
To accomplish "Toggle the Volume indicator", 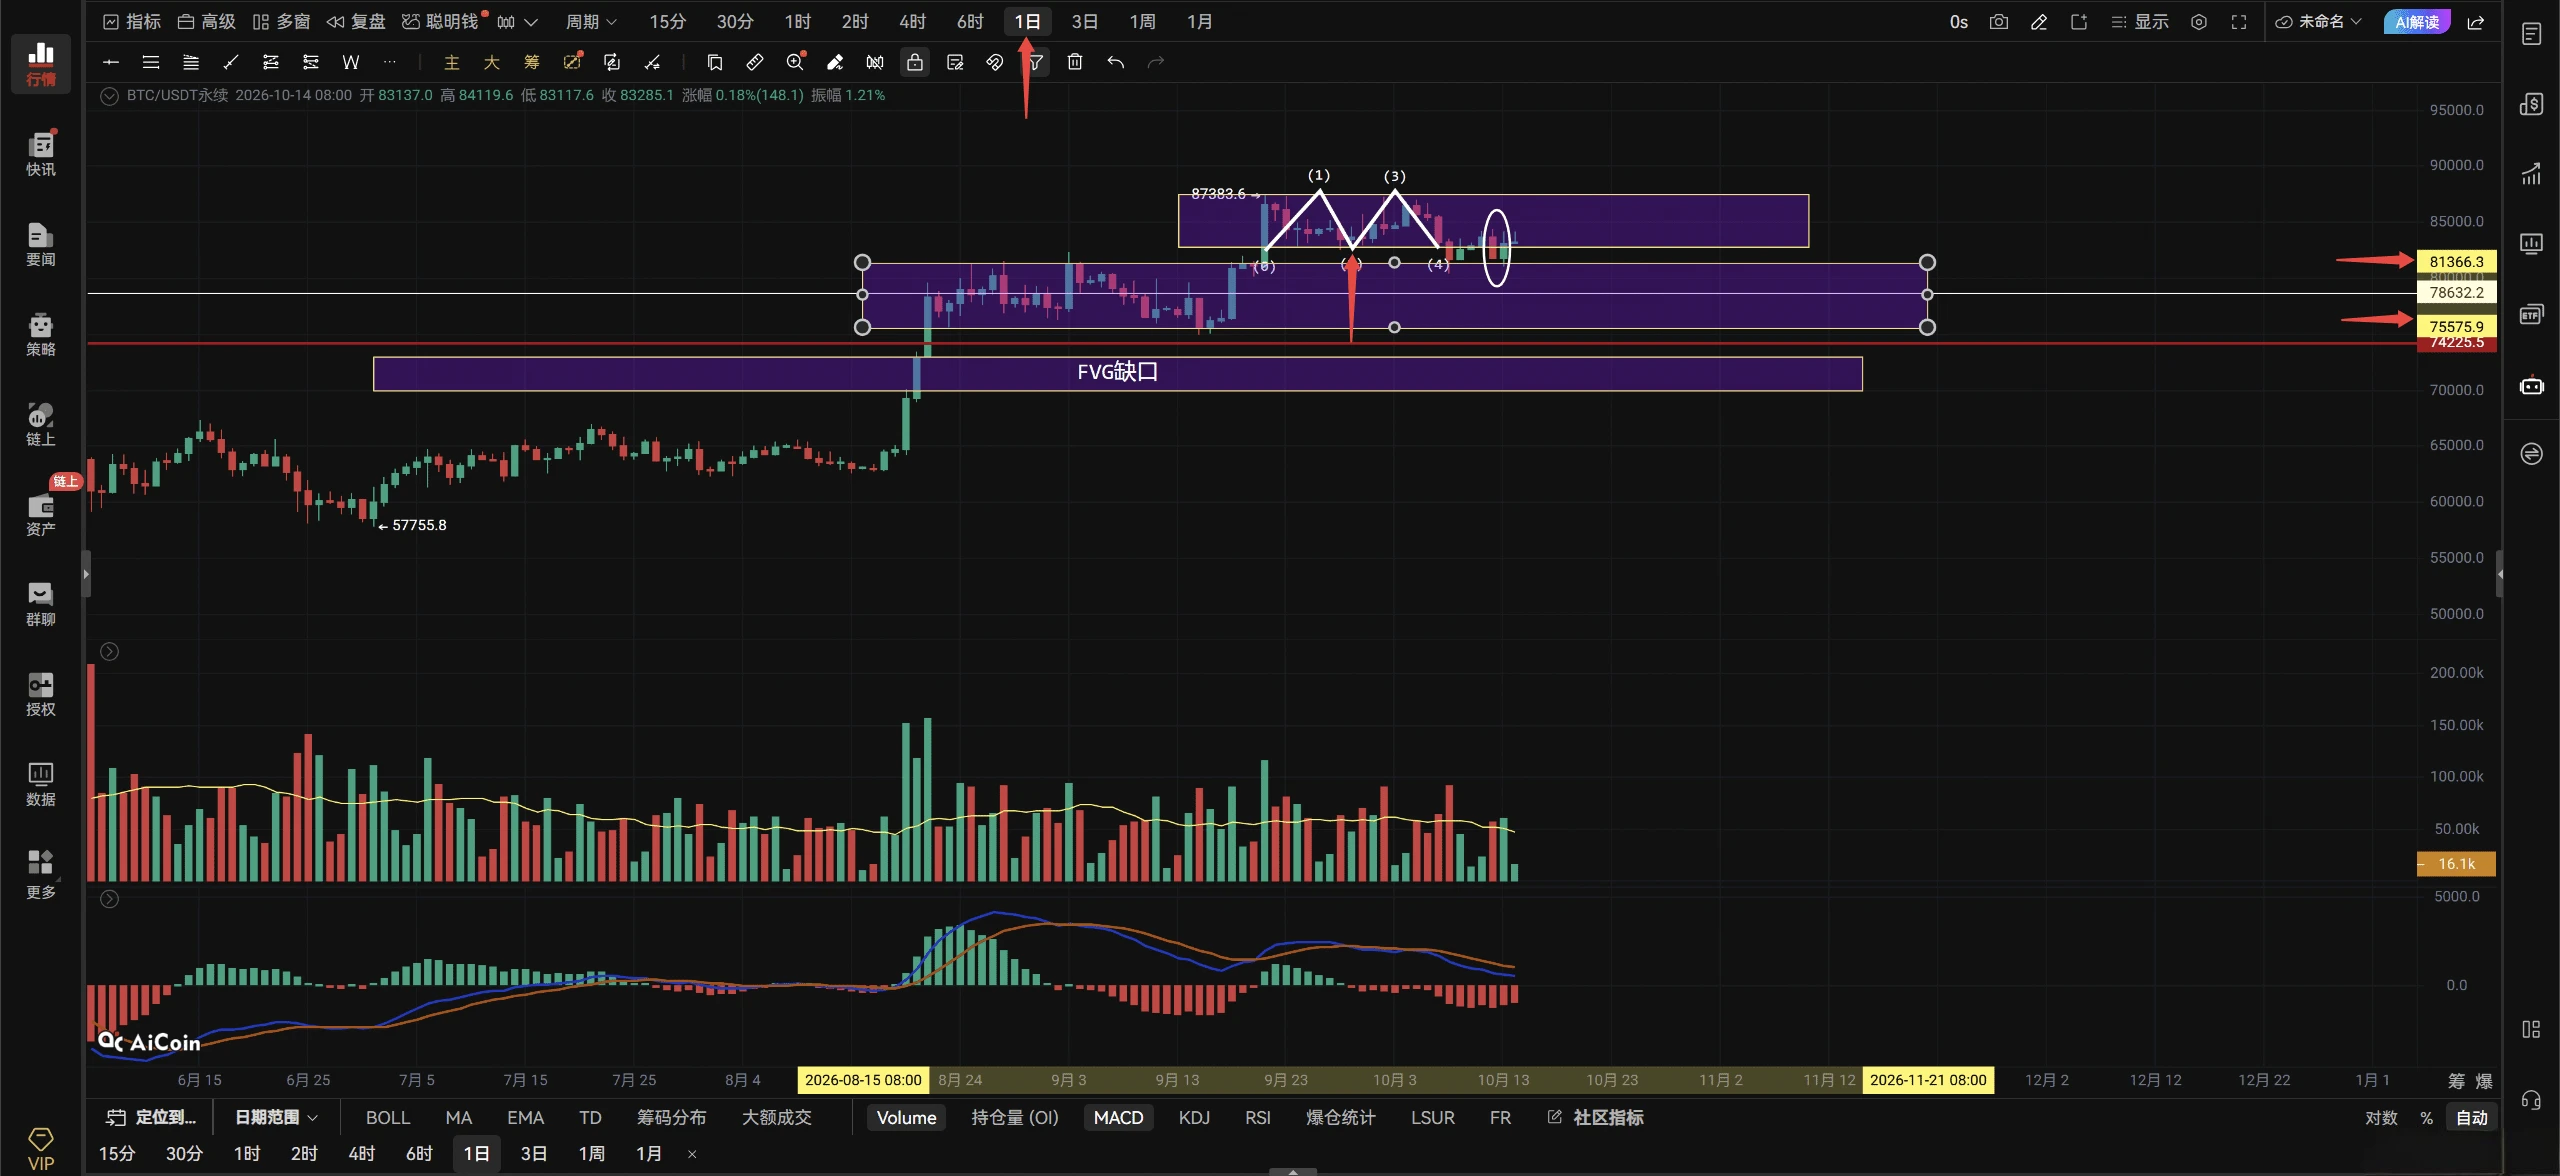I will coord(906,1117).
